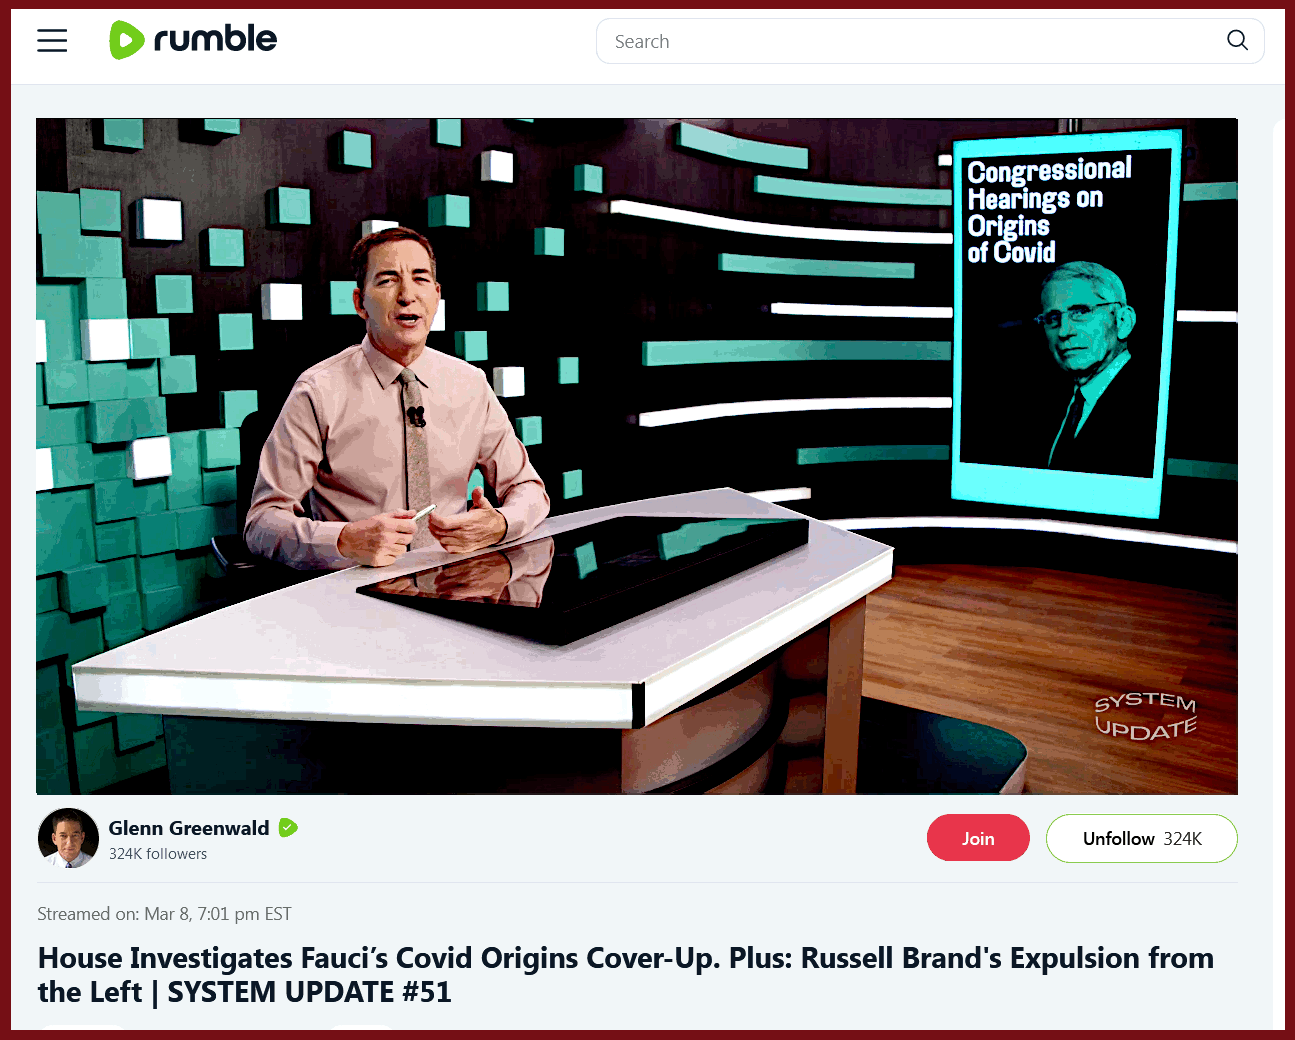
Task: Select the "324K followers" text
Action: [x=158, y=854]
